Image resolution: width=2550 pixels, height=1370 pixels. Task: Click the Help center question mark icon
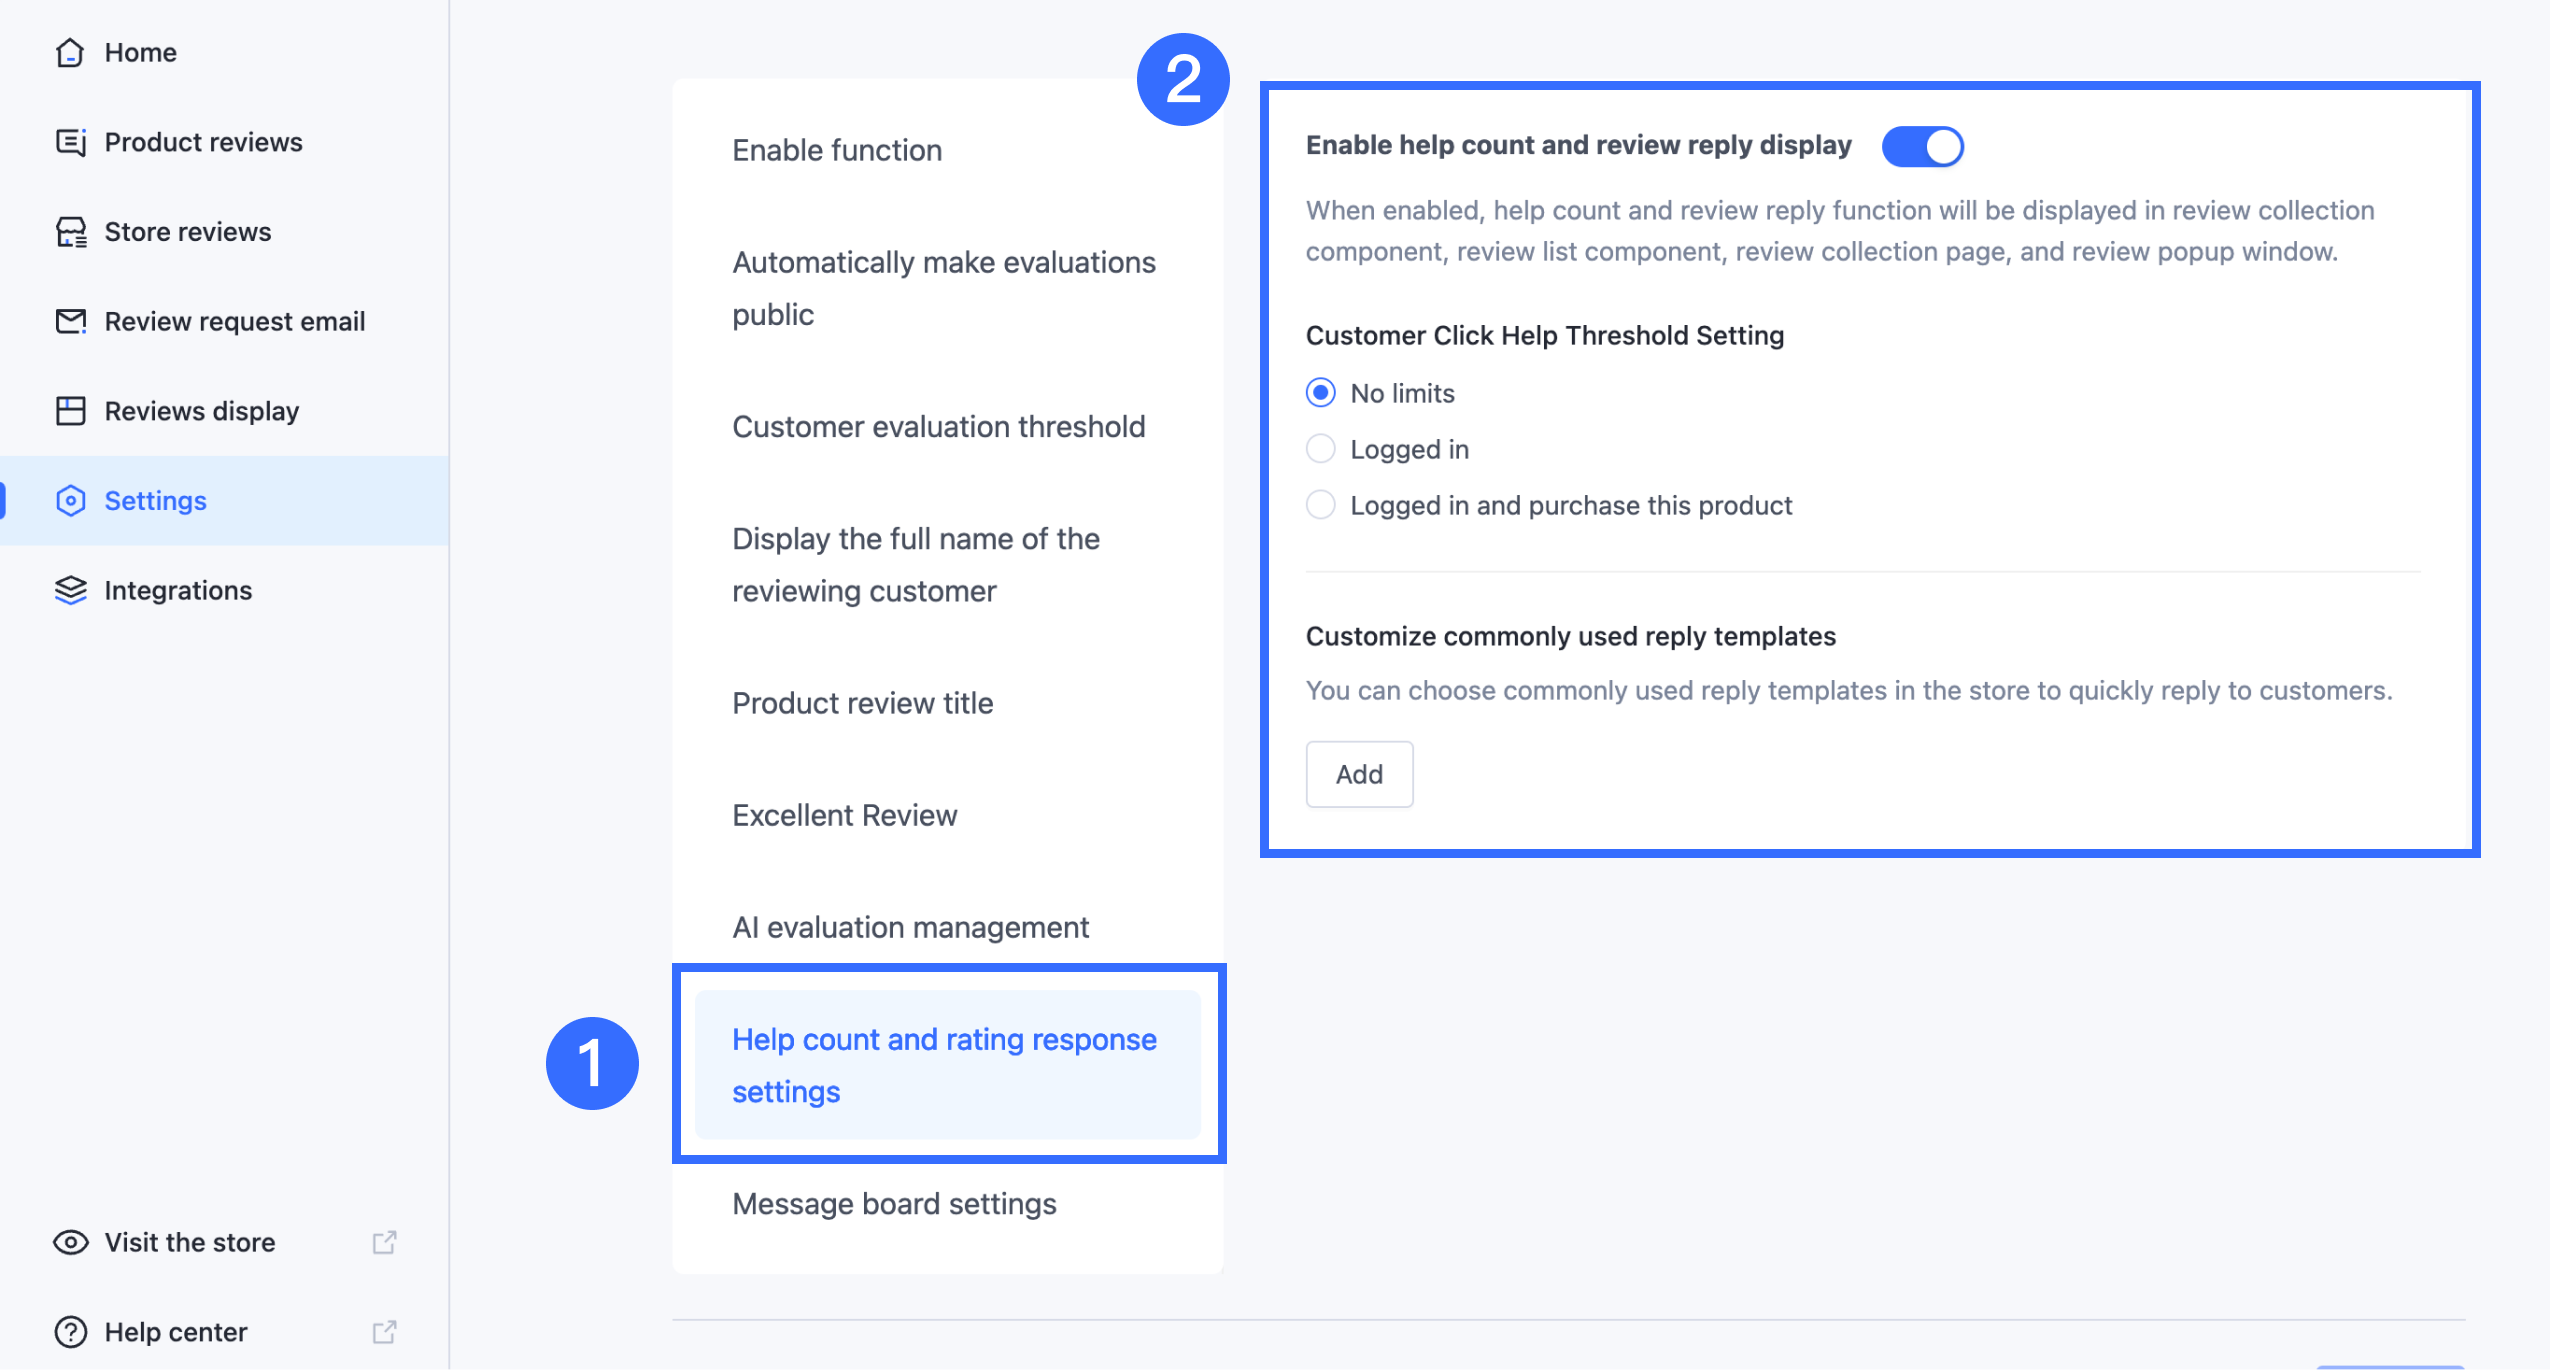(70, 1332)
